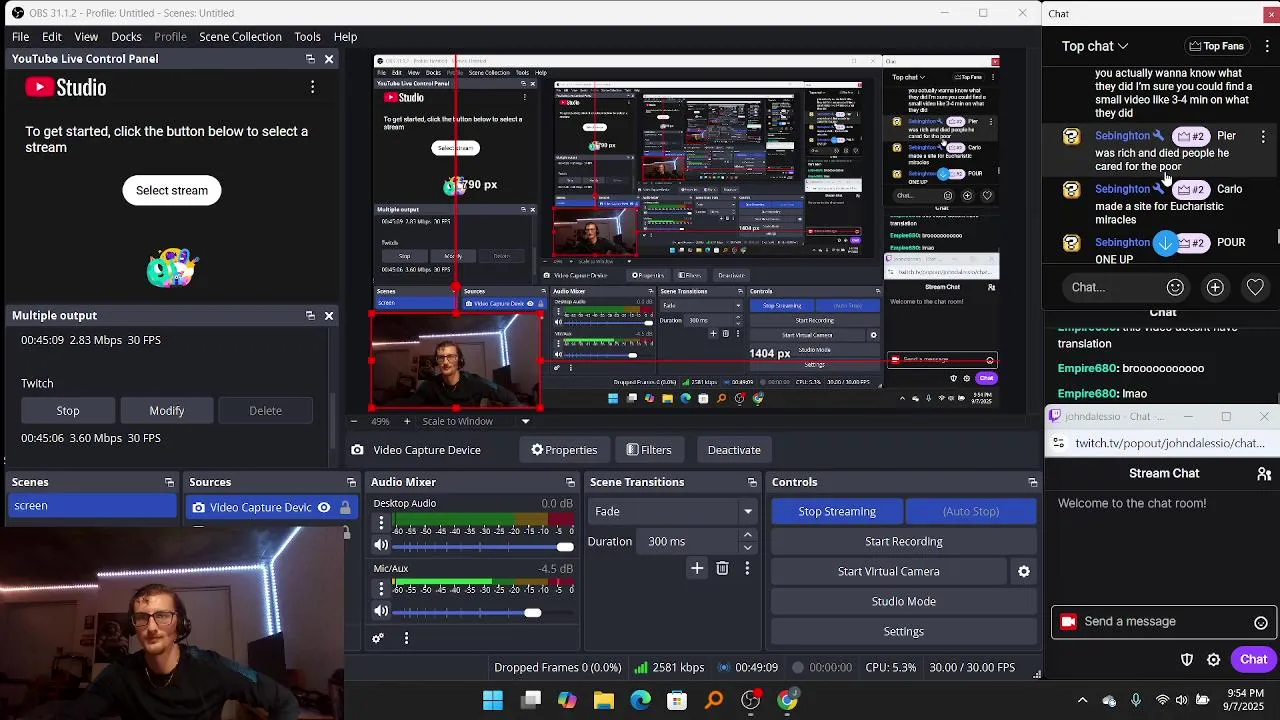
Task: Open YouTube chat more options menu
Action: tap(1267, 46)
